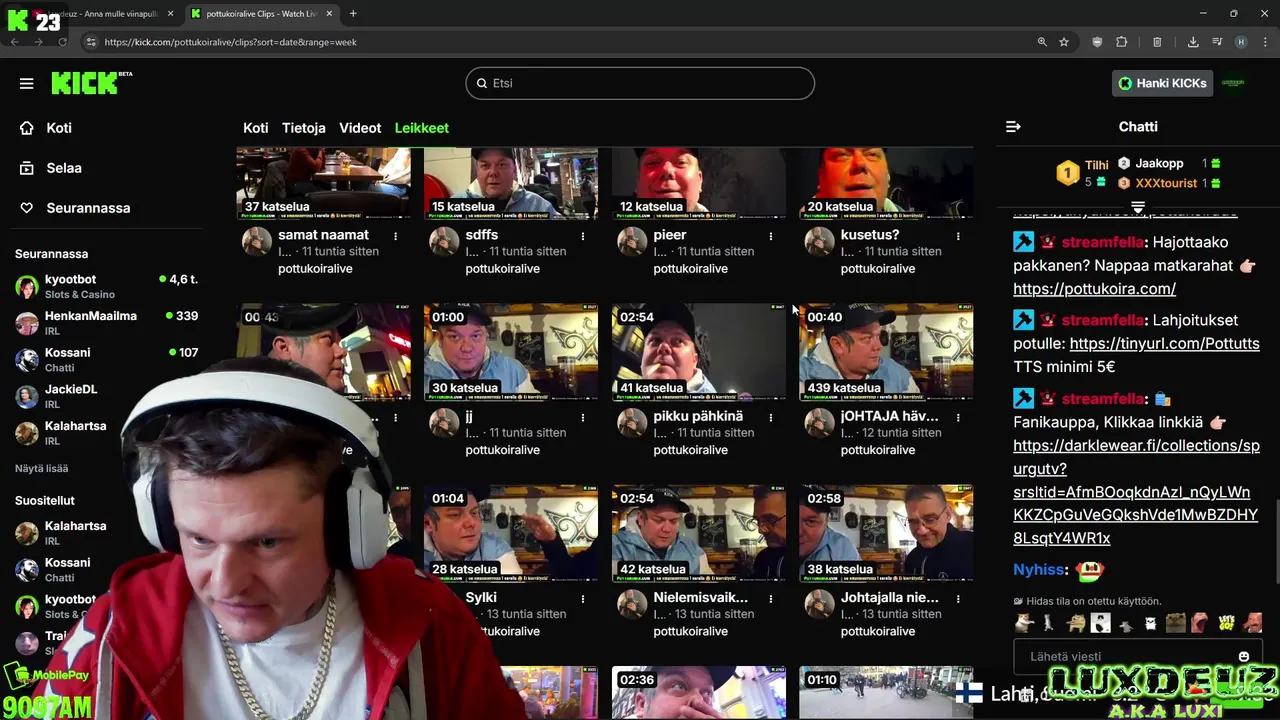Open options menu for clip 'Johtajalla nie...'

tap(958, 598)
